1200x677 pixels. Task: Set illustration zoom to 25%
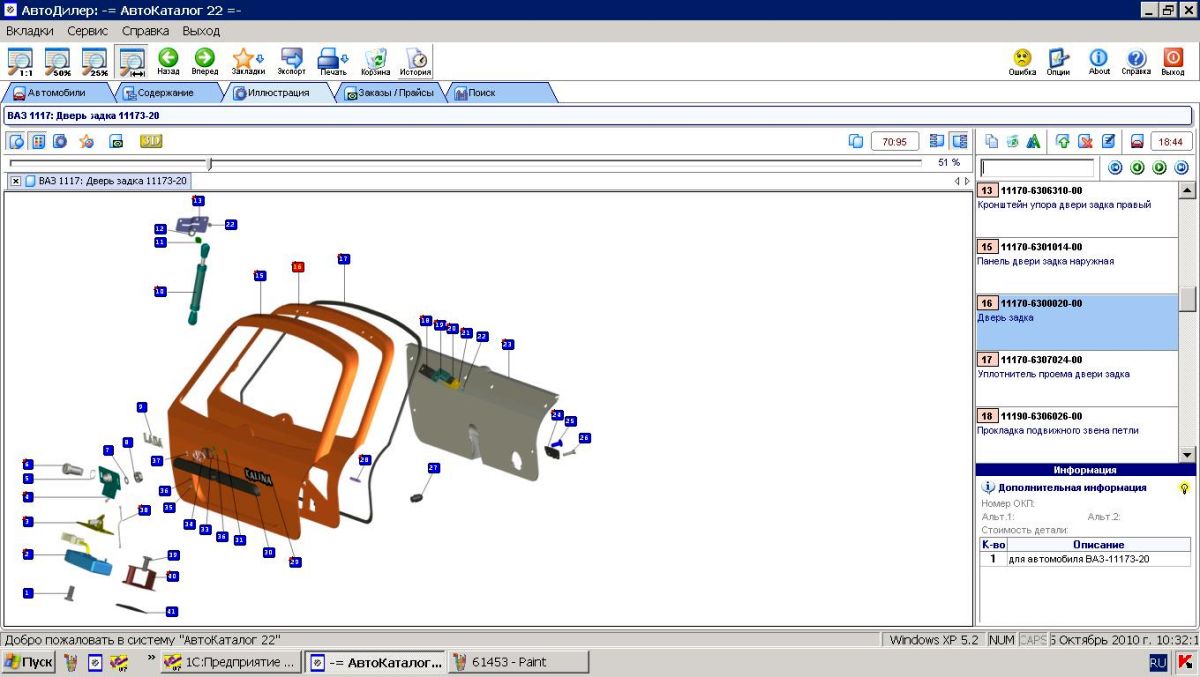click(94, 62)
